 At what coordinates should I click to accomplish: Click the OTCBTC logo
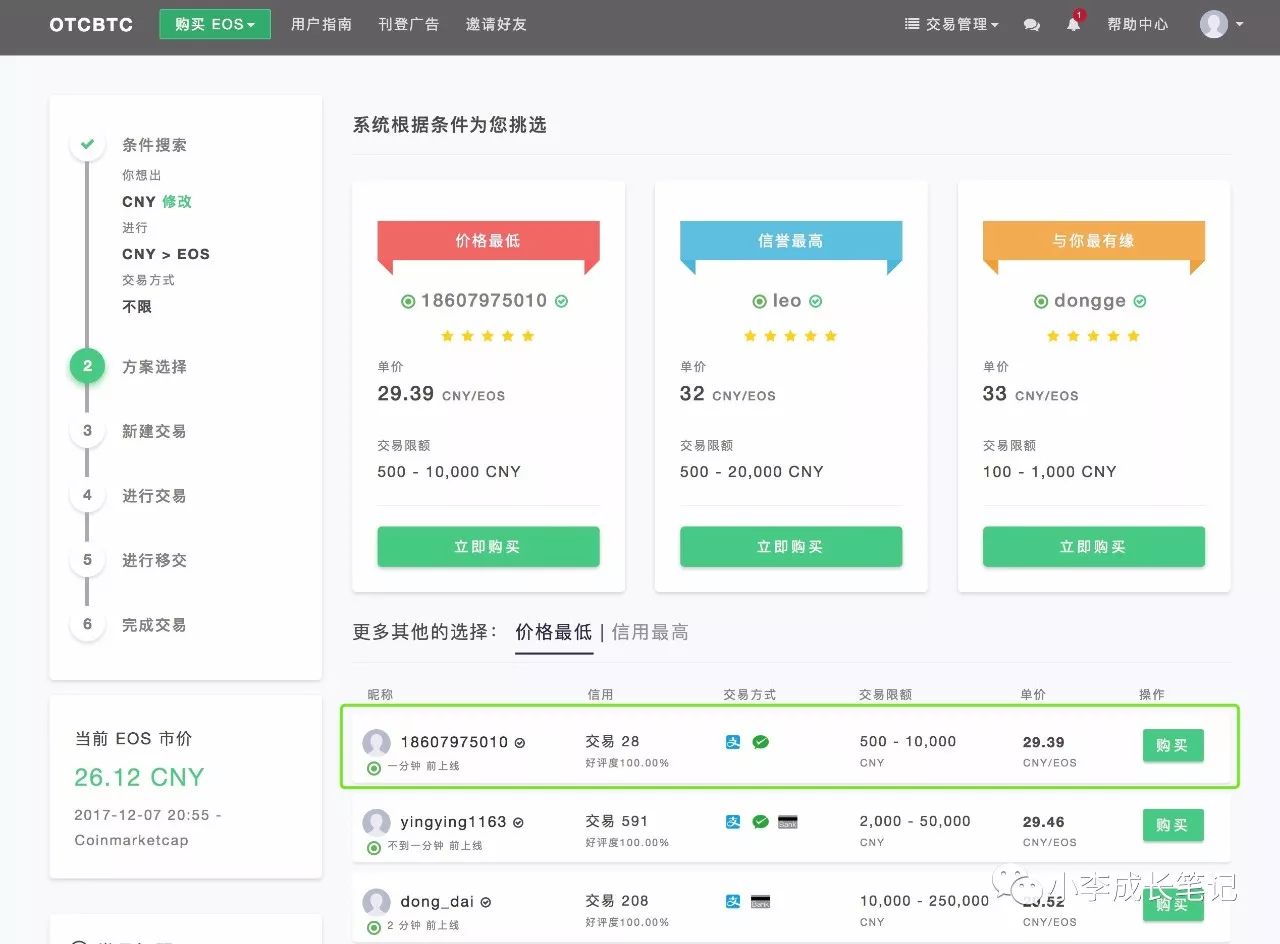[x=90, y=25]
